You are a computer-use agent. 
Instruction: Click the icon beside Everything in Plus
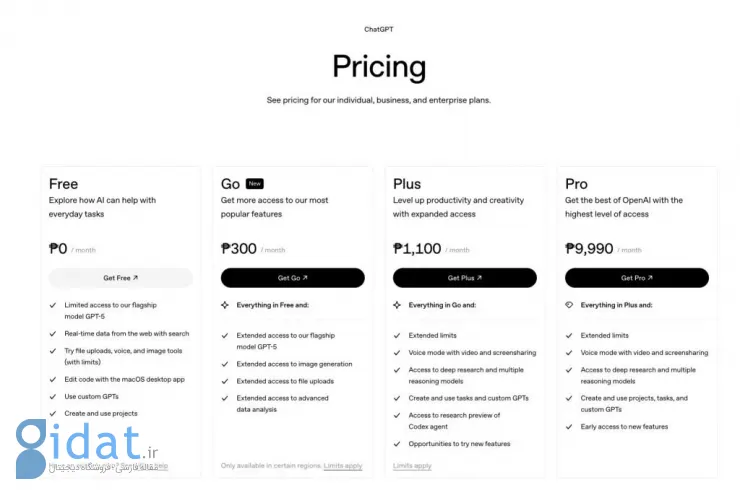point(569,305)
